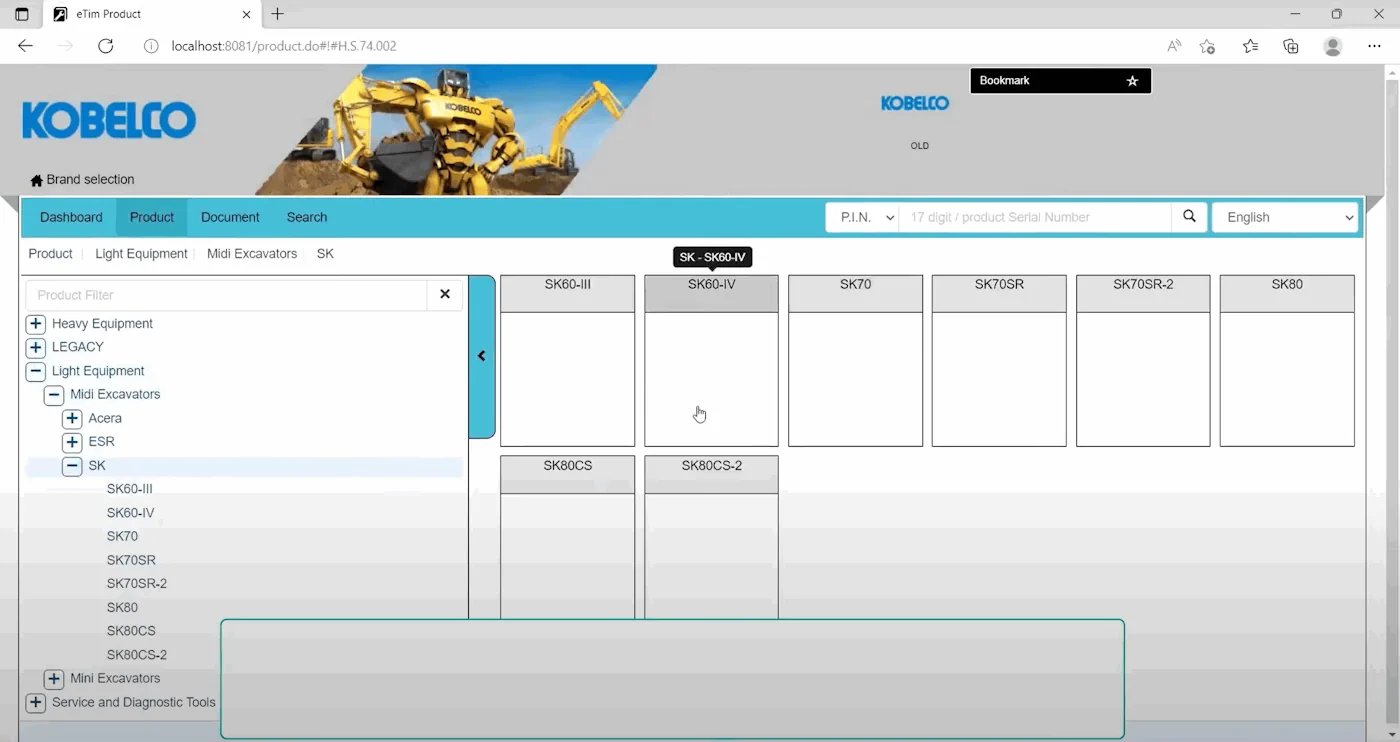Click the small KOBELCO logo near OLD
The height and width of the screenshot is (742, 1400).
point(915,103)
